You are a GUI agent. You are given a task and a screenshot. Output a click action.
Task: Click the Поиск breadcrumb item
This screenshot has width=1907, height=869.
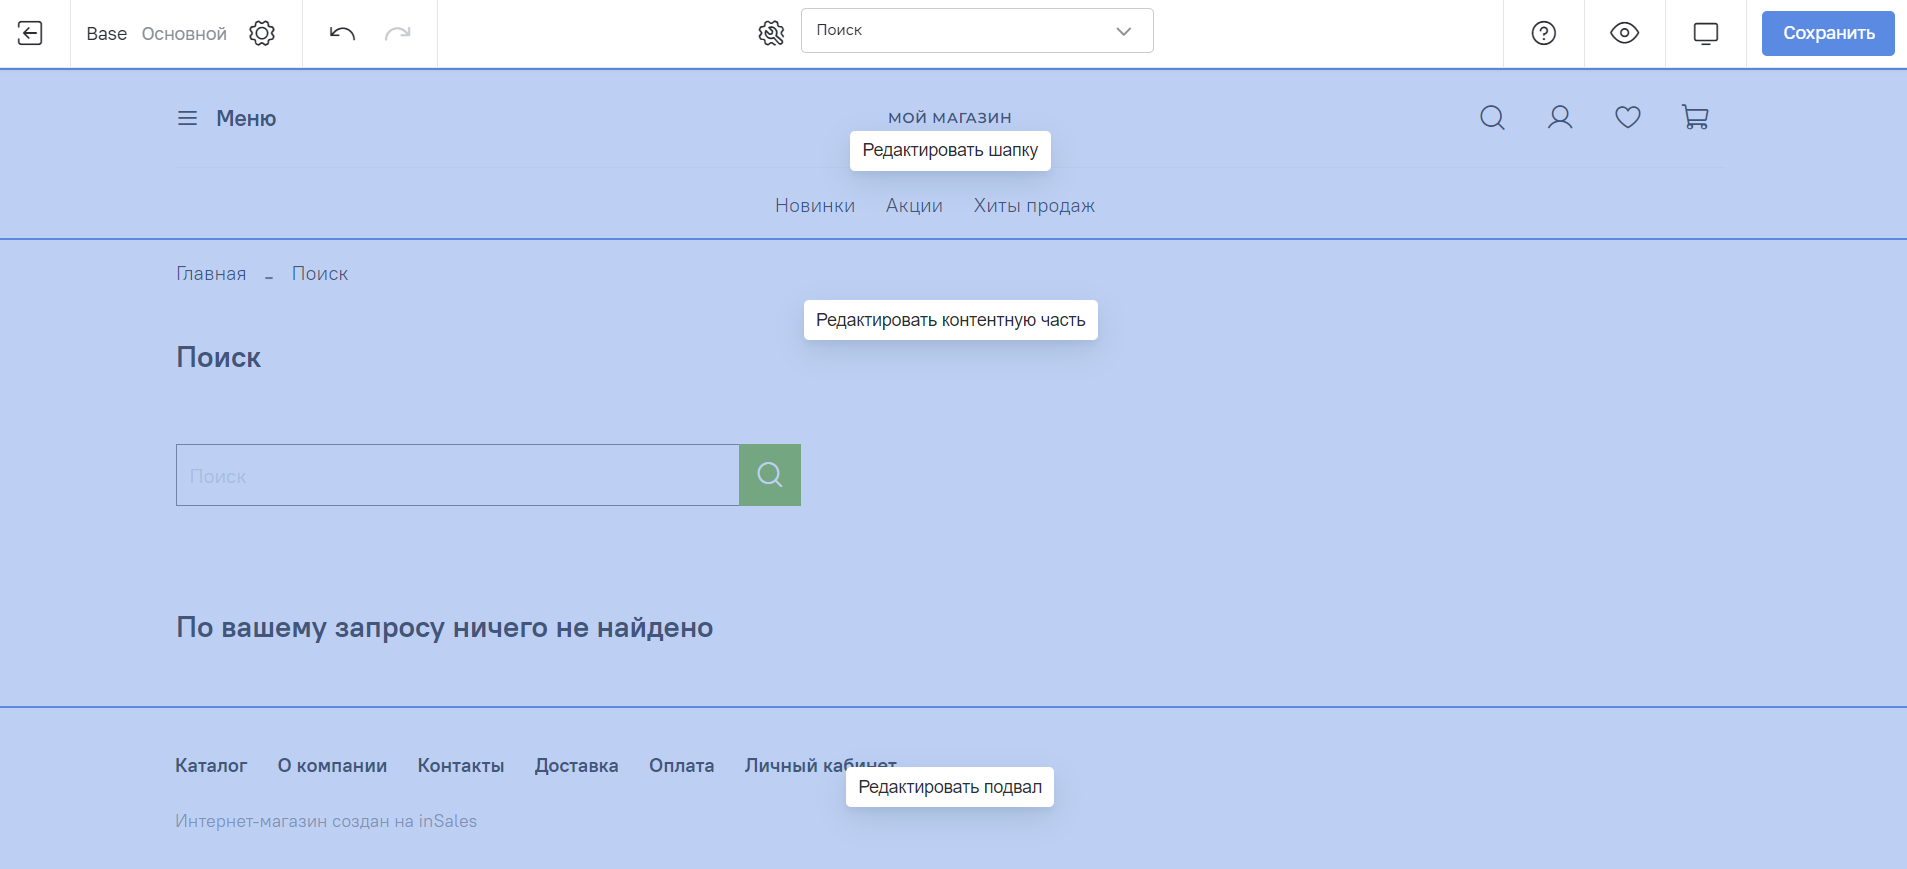pos(320,273)
